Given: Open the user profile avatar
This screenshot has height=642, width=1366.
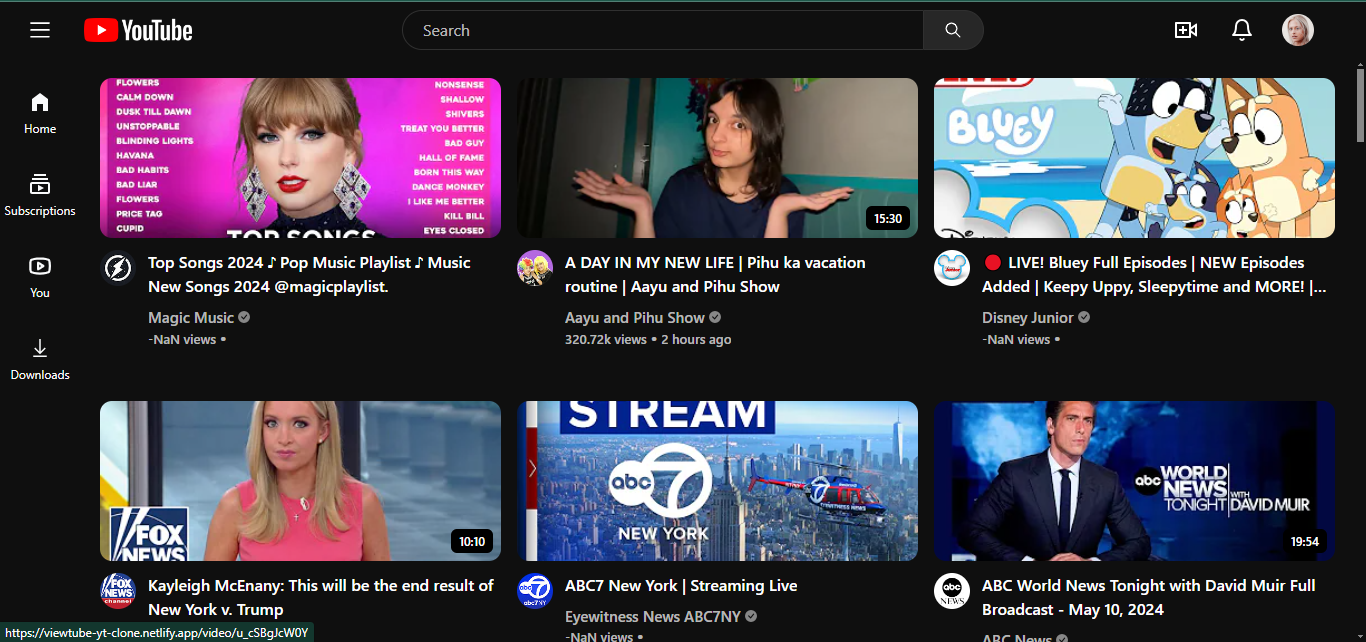Looking at the screenshot, I should (1298, 30).
